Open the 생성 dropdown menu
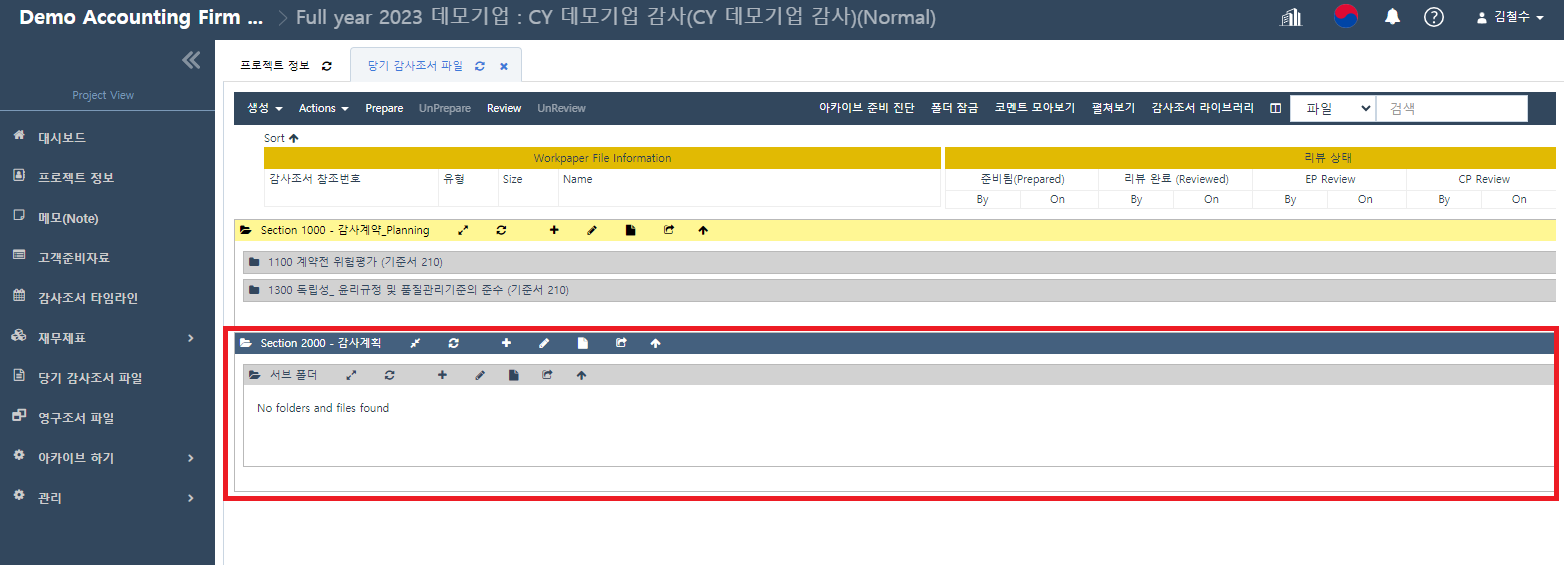This screenshot has width=1564, height=565. point(265,108)
